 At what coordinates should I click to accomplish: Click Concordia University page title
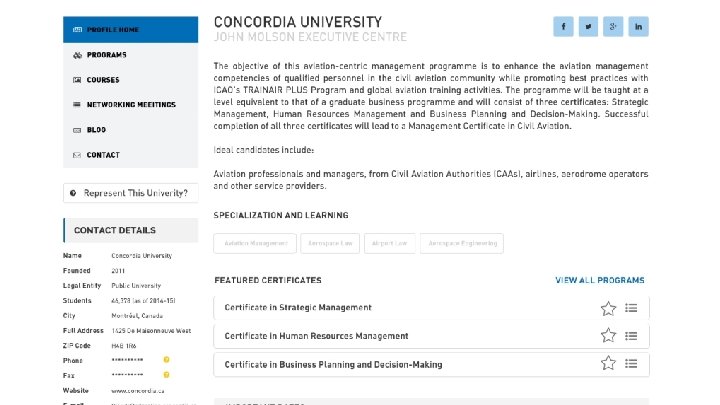click(298, 22)
